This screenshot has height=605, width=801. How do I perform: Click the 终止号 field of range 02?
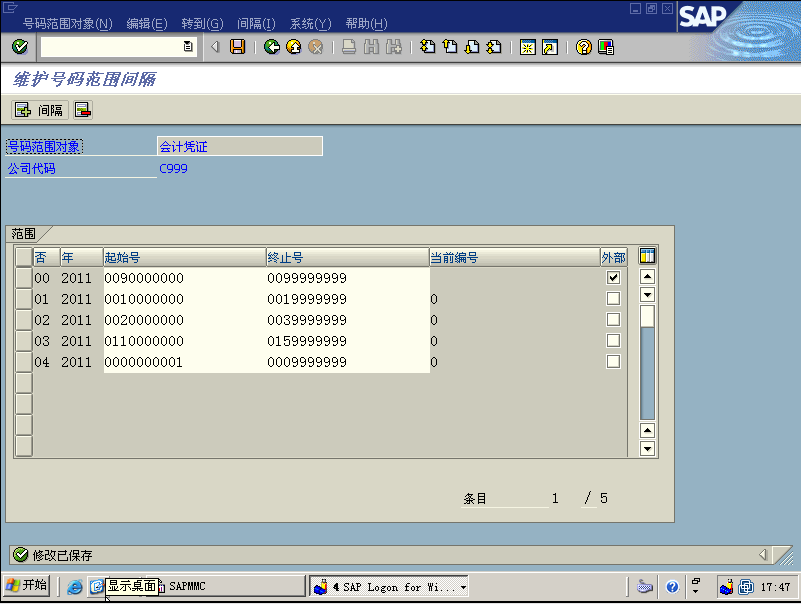coord(346,320)
